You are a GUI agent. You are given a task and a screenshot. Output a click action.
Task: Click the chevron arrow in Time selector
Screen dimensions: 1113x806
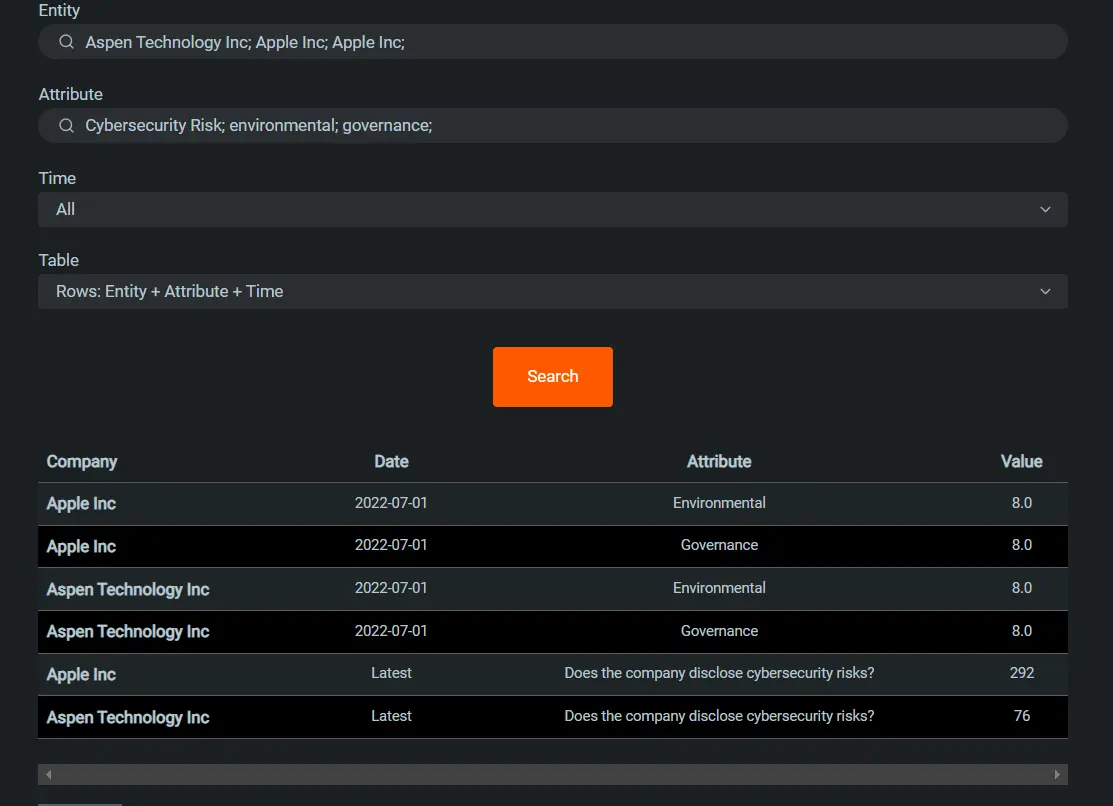click(x=1045, y=209)
